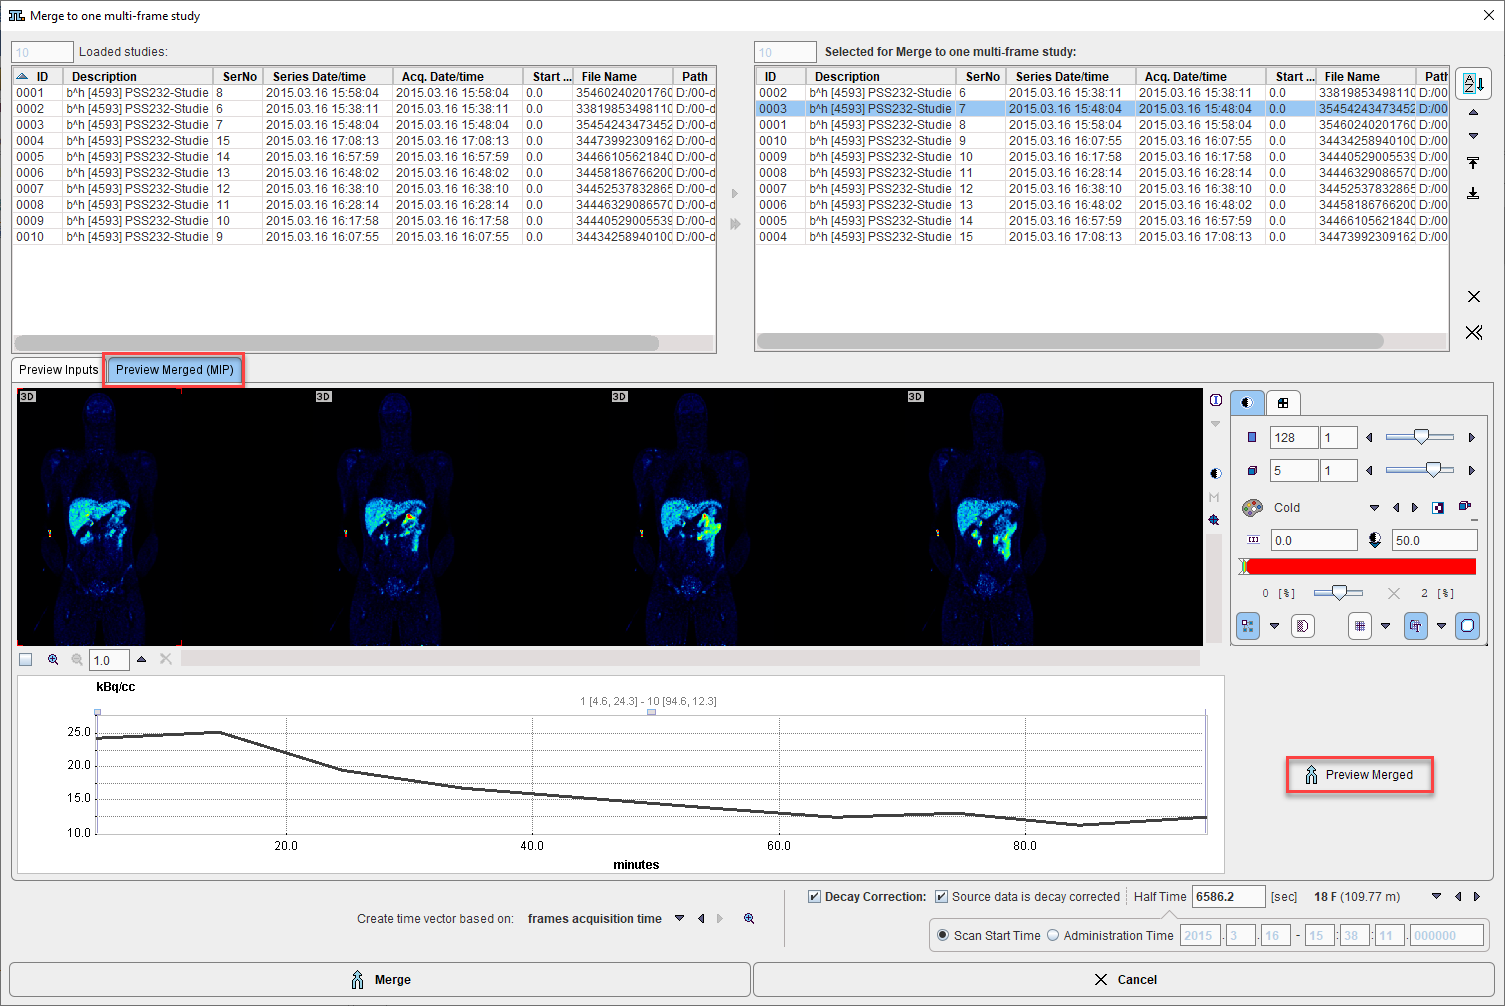Click the Merge button
The width and height of the screenshot is (1505, 1006).
tap(380, 979)
